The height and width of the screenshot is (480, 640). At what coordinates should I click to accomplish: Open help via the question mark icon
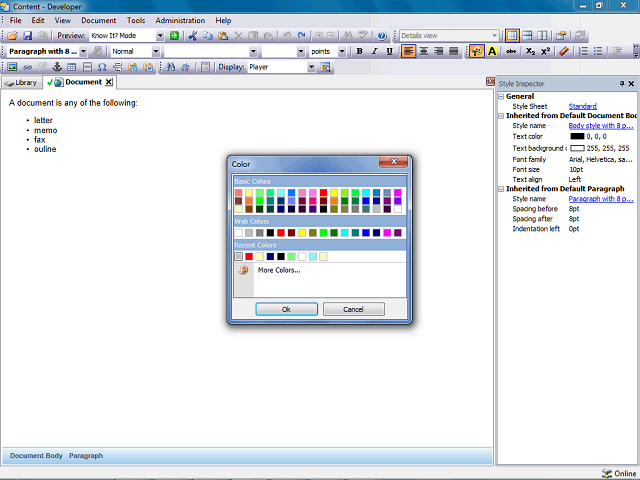382,36
